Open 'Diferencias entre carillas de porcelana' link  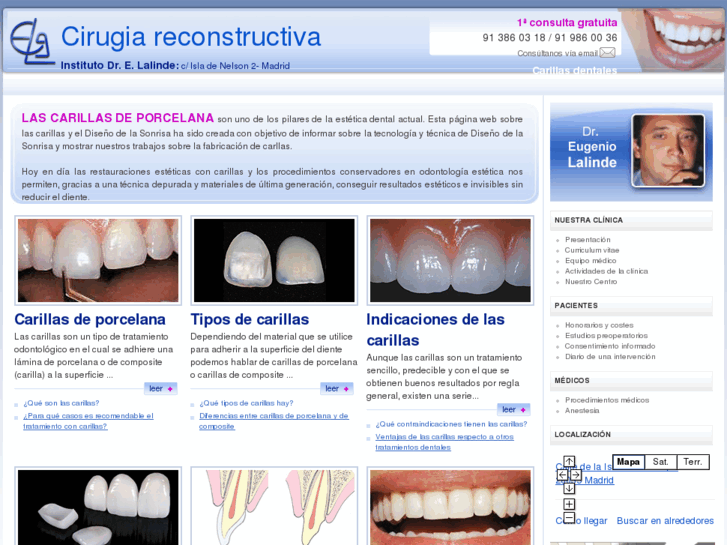[x=274, y=421]
